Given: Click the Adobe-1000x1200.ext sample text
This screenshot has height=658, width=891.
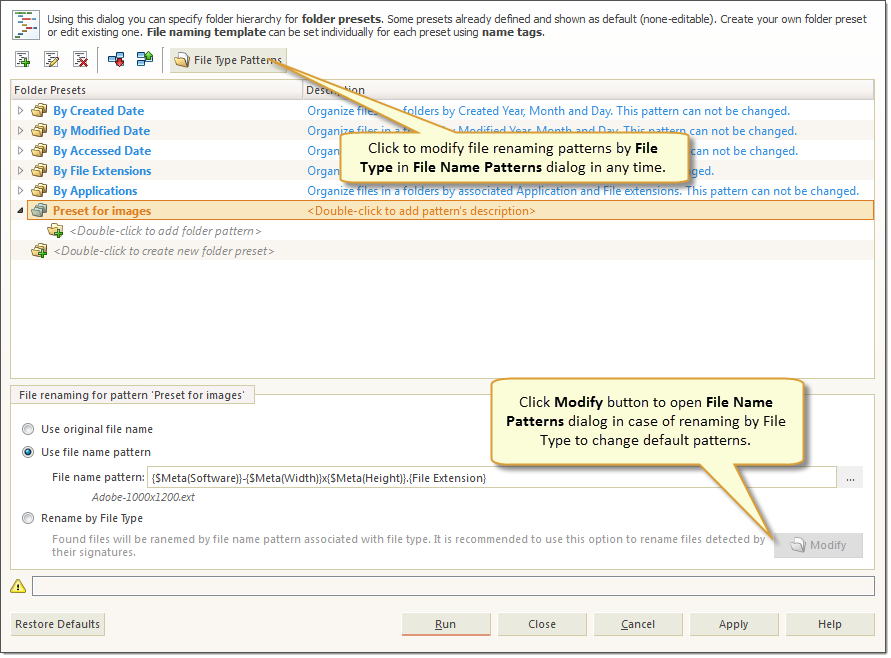Looking at the screenshot, I should 143,497.
